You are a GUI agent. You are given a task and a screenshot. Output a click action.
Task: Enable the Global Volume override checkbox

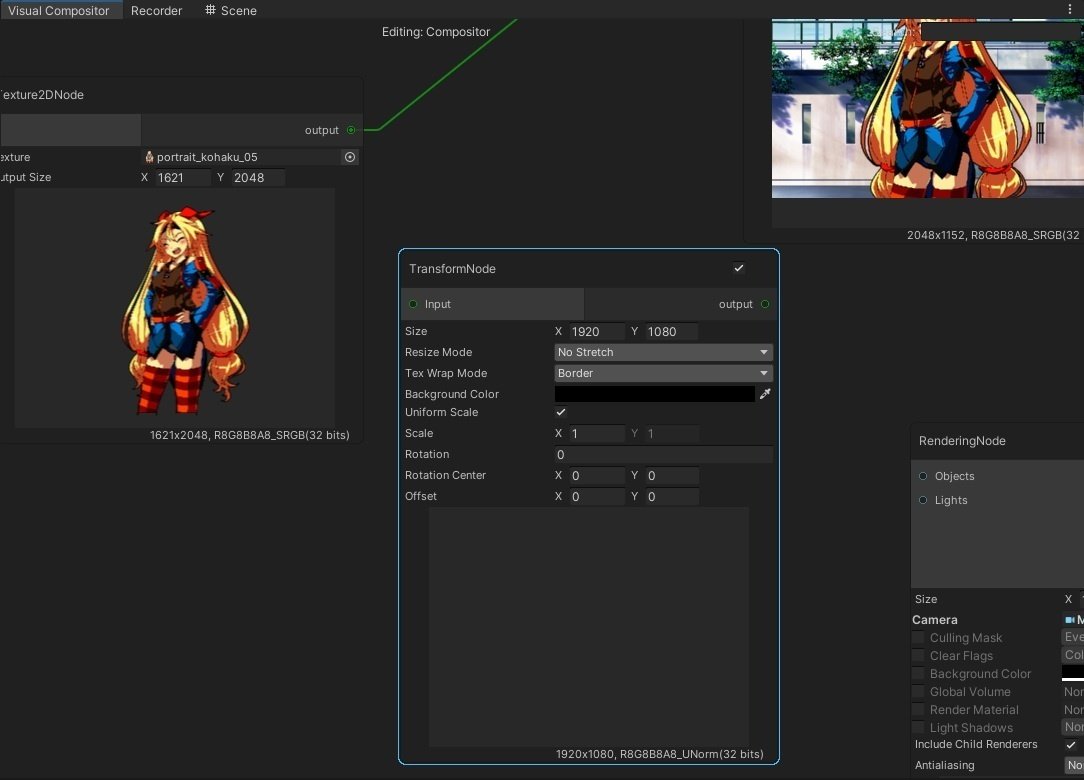918,691
